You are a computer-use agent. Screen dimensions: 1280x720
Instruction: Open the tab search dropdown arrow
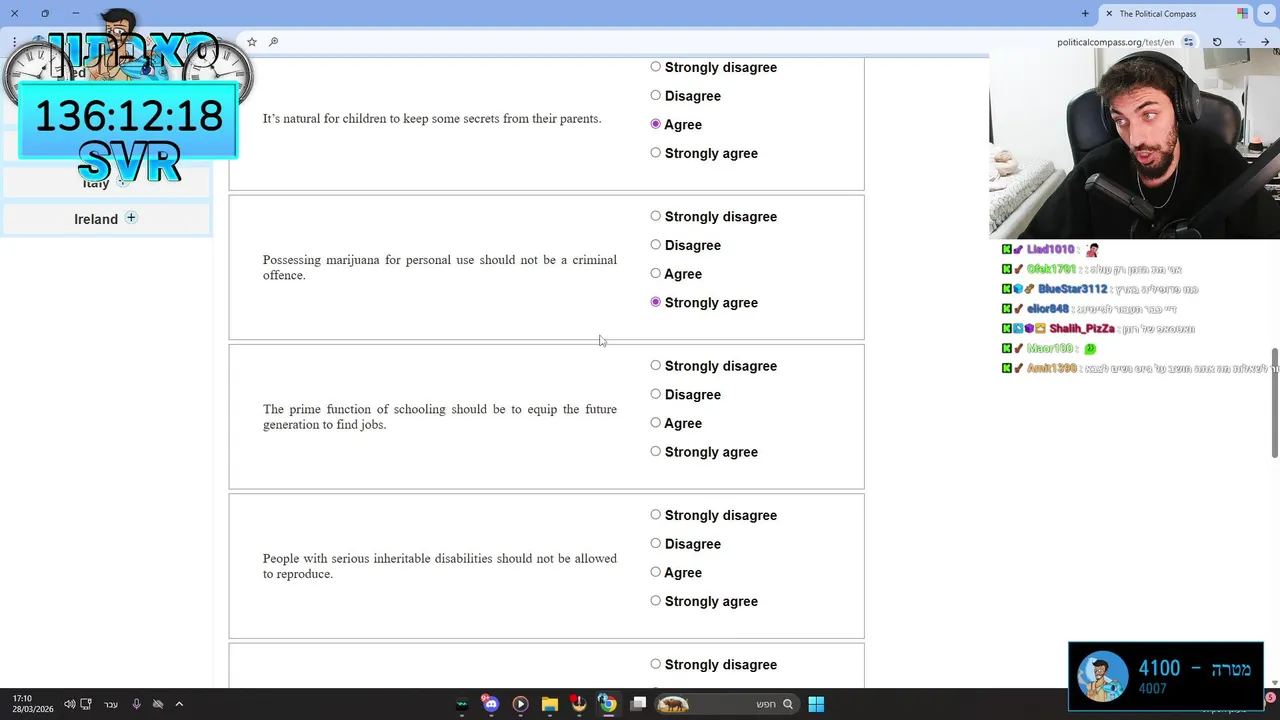coord(1265,13)
